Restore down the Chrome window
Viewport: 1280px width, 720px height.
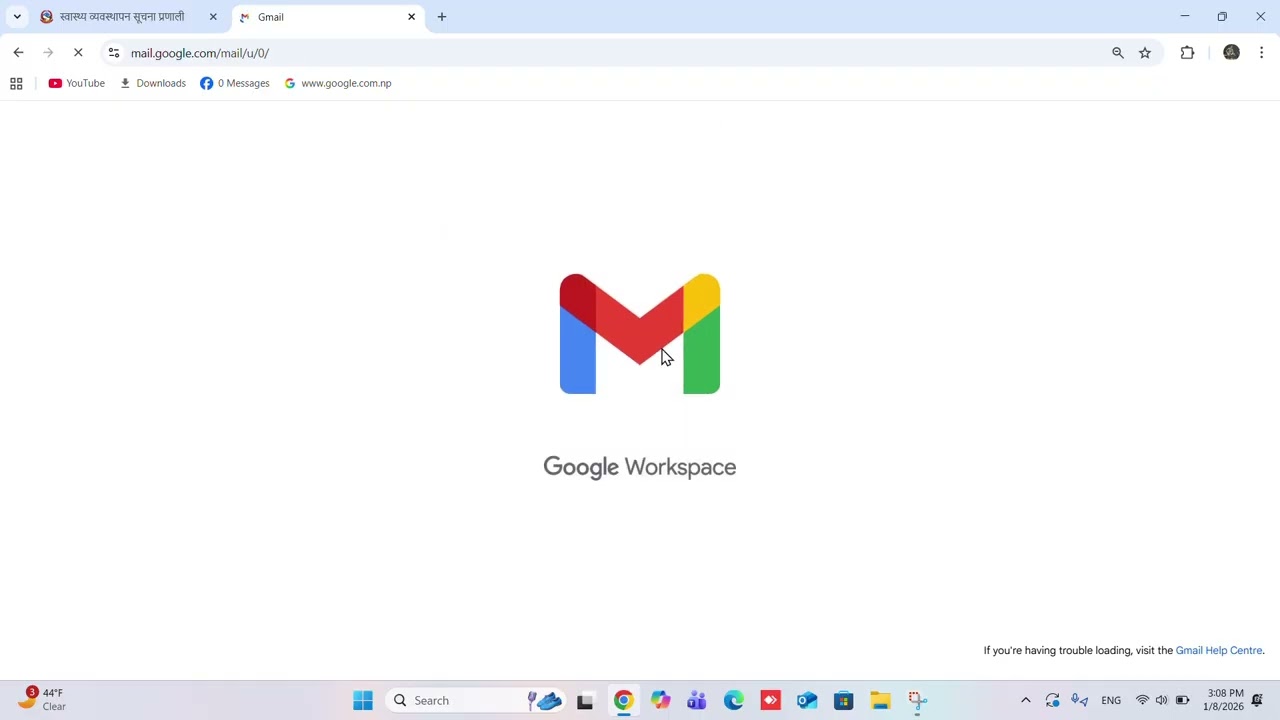coord(1222,17)
